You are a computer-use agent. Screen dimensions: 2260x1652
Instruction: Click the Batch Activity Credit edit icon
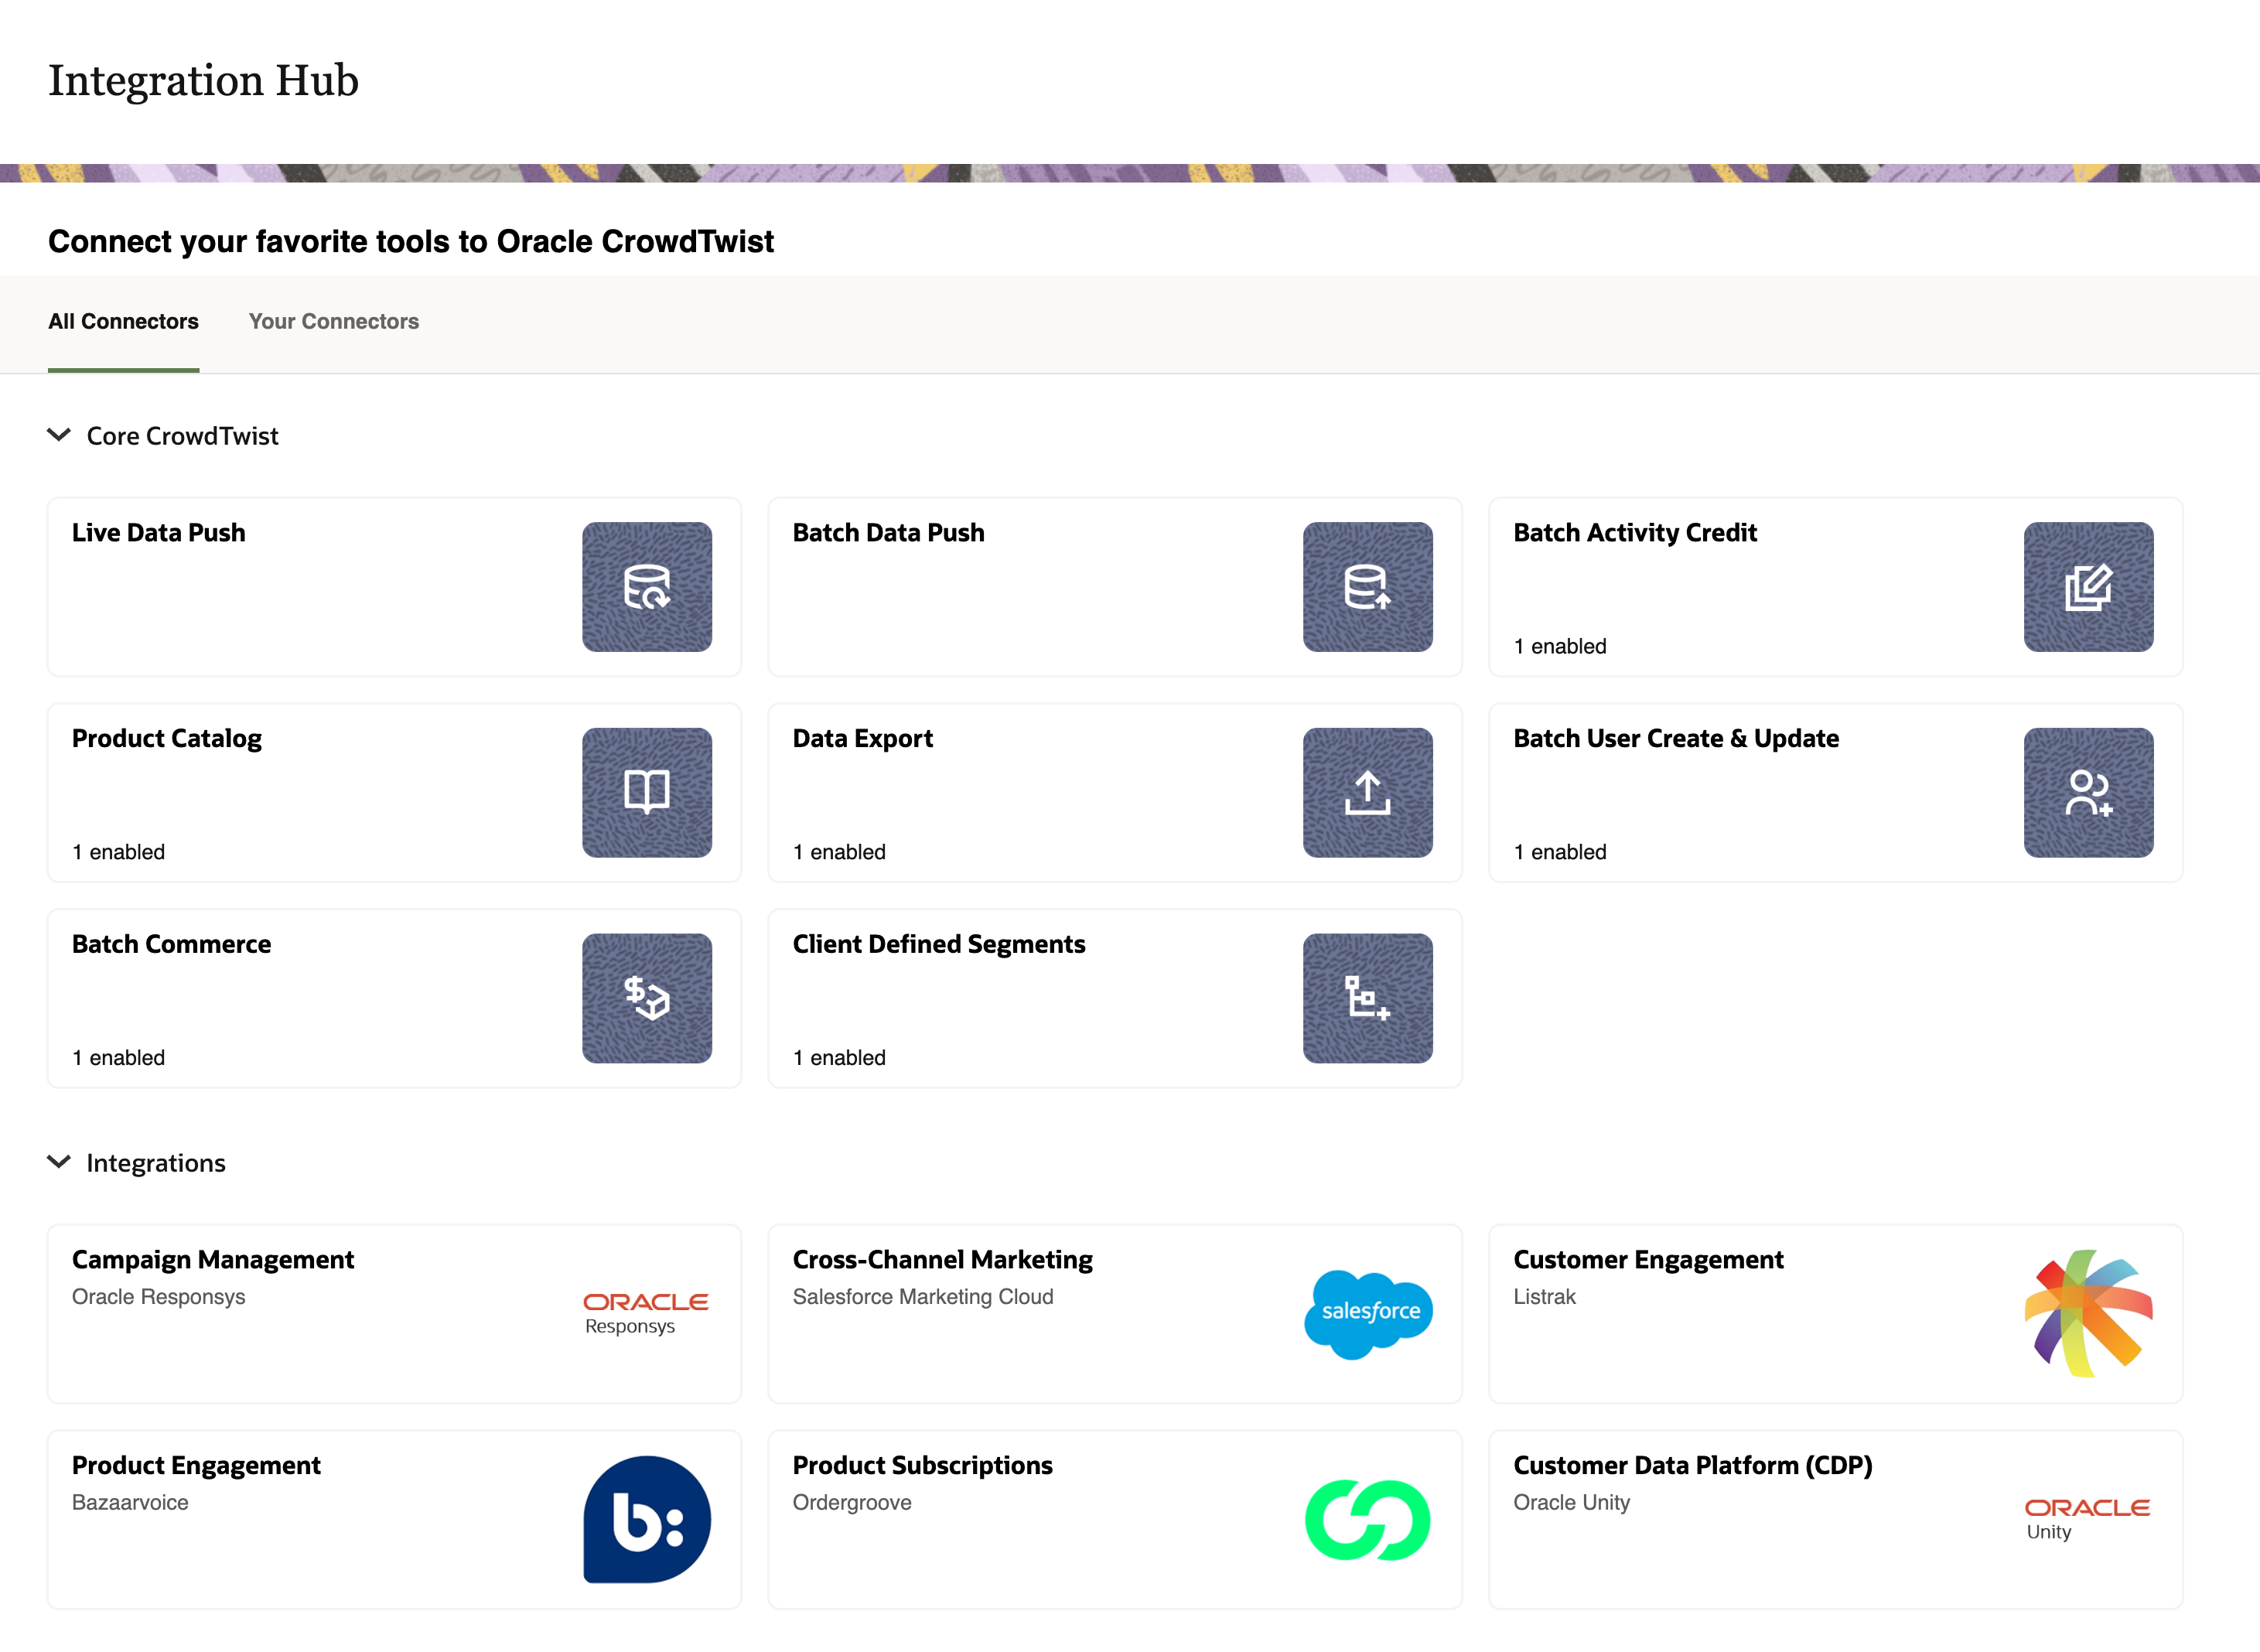pos(2088,587)
